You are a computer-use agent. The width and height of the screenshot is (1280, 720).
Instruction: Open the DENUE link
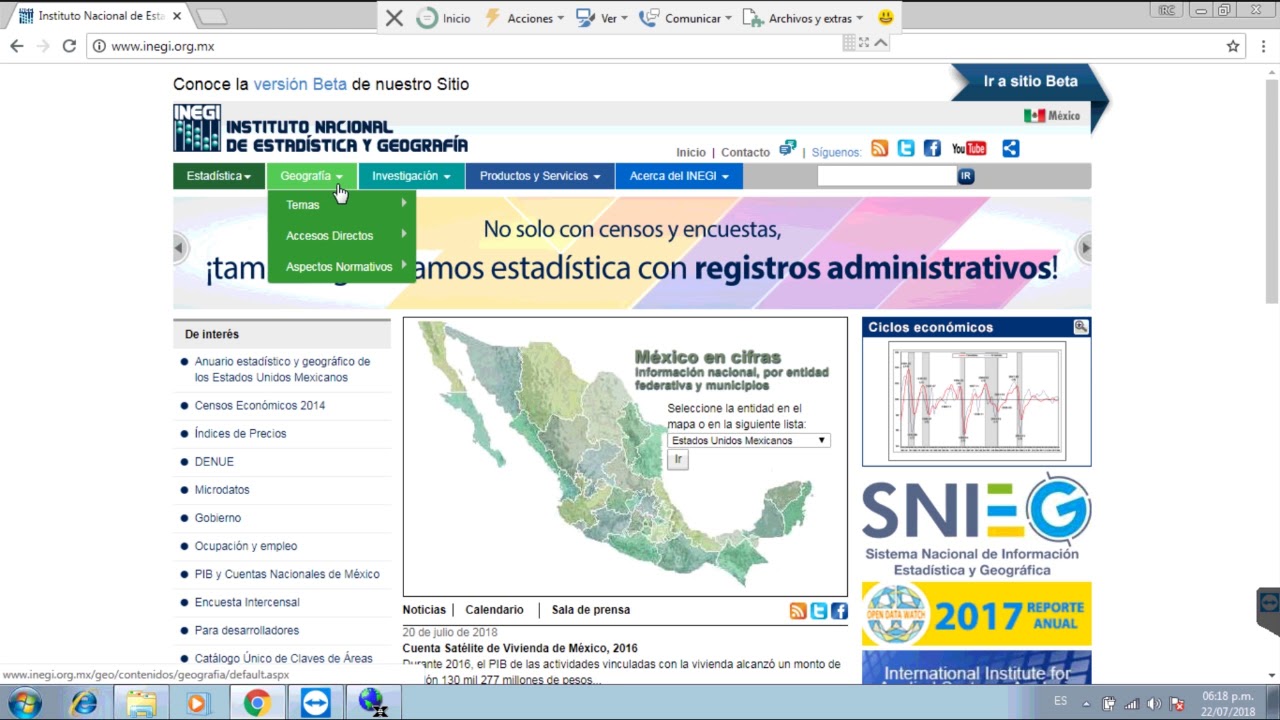[214, 462]
